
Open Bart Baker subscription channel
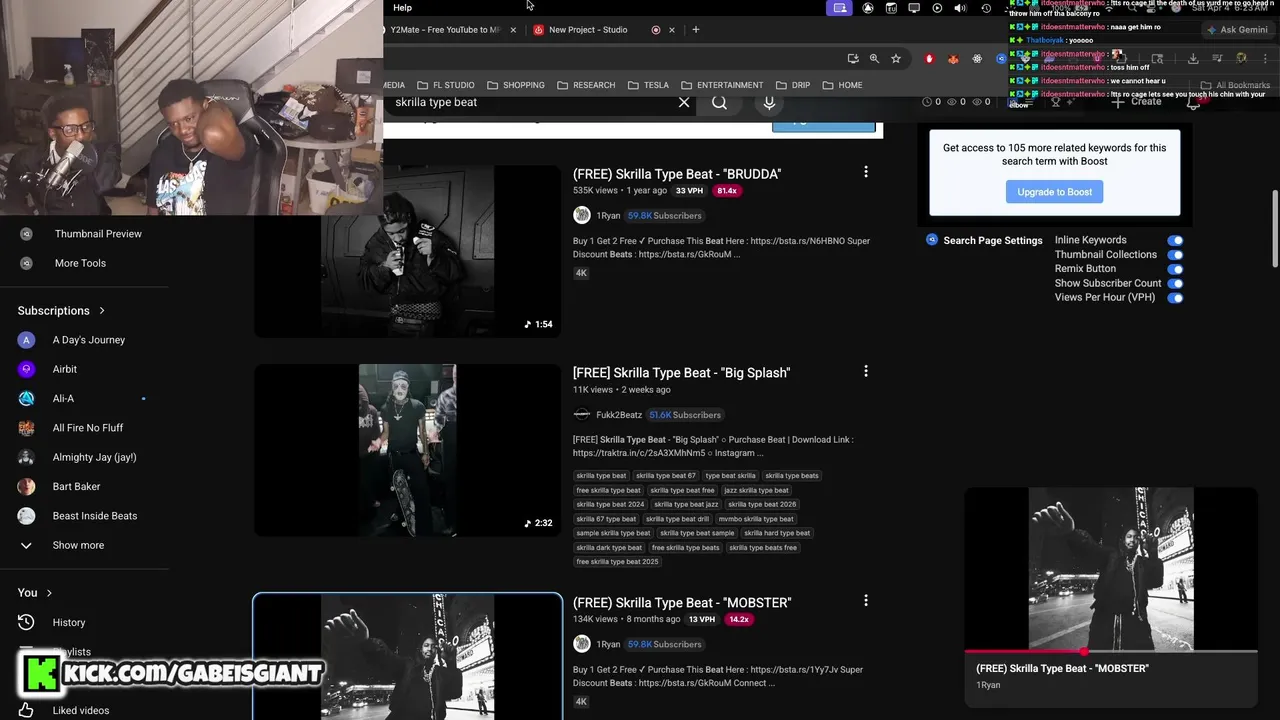[76, 486]
